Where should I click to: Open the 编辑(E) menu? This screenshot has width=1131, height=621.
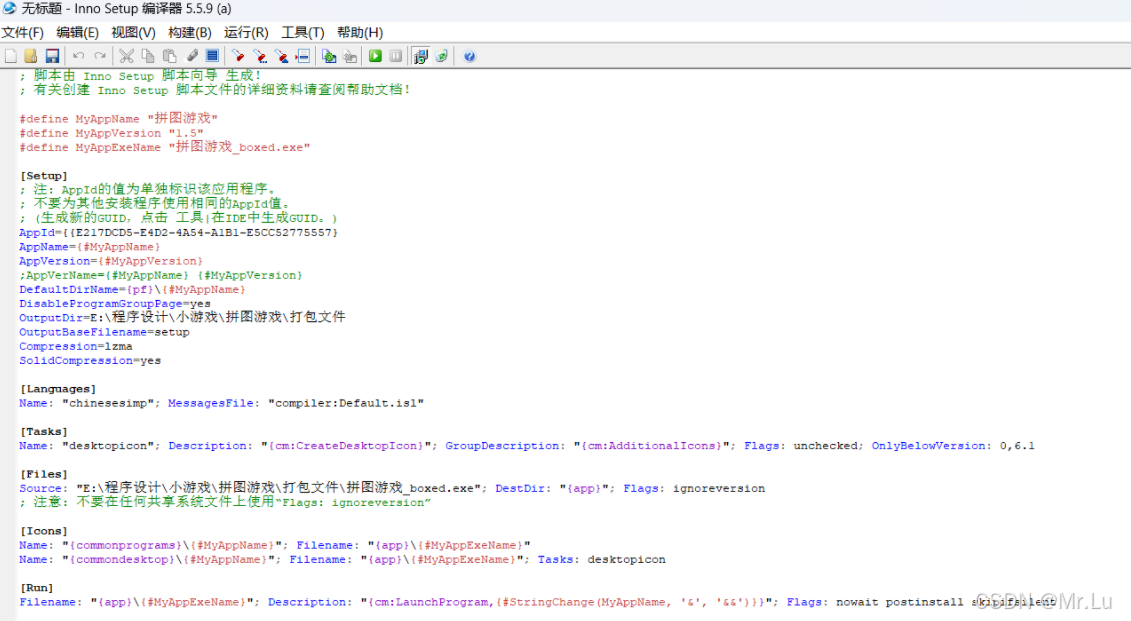coord(77,32)
